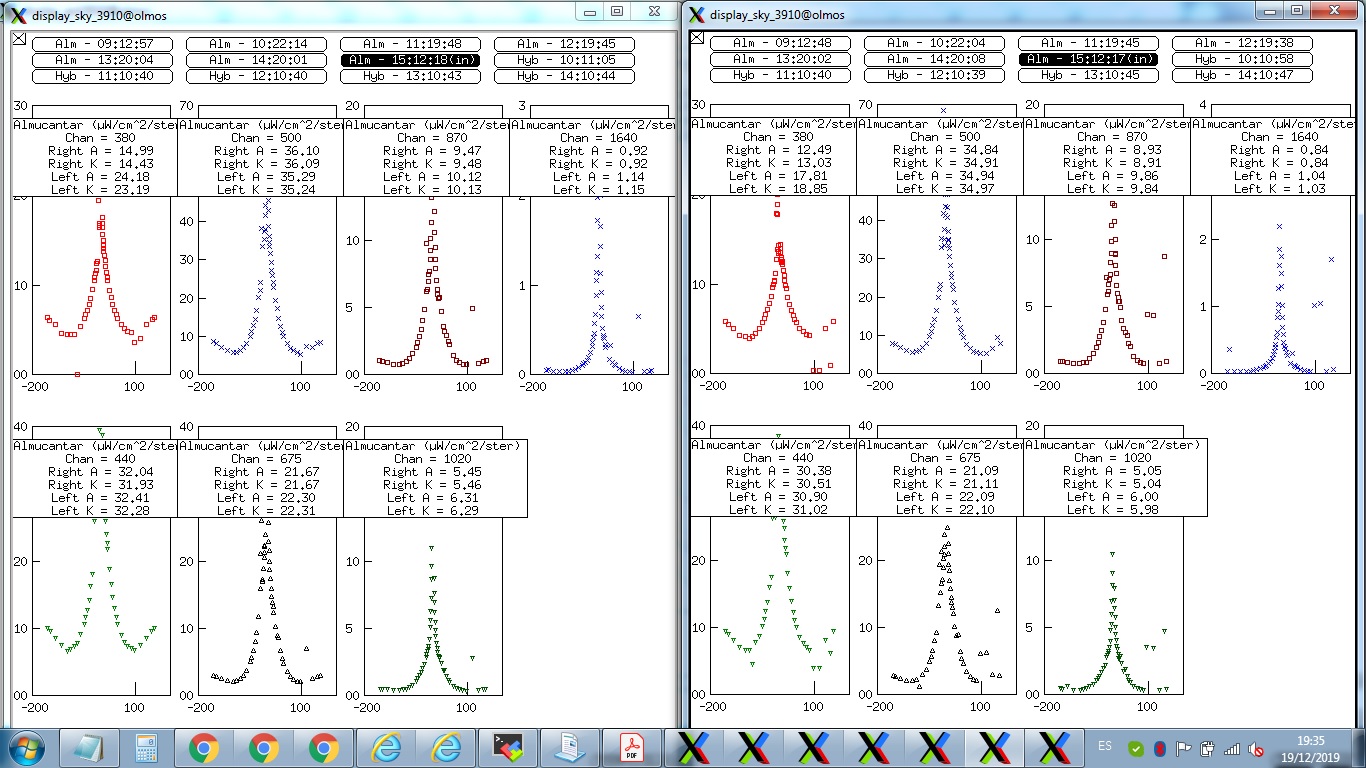Image resolution: width=1366 pixels, height=768 pixels.
Task: Click 'Left A = 17.81' in right window
Action: (x=778, y=175)
